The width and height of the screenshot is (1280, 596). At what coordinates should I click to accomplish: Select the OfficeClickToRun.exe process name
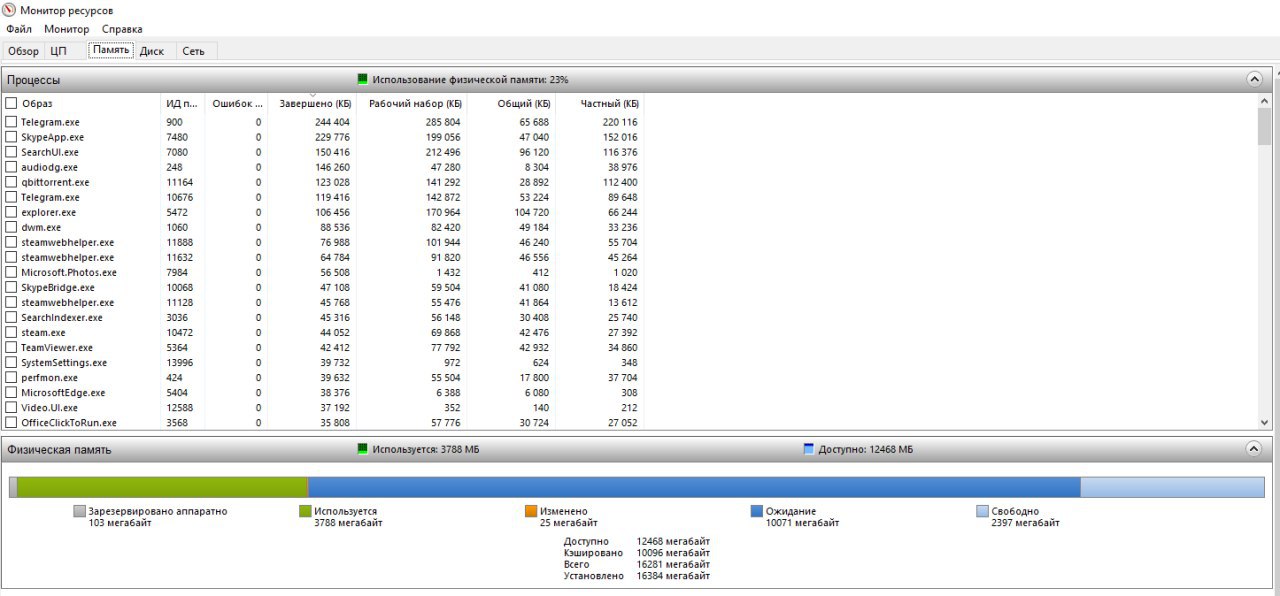(69, 423)
